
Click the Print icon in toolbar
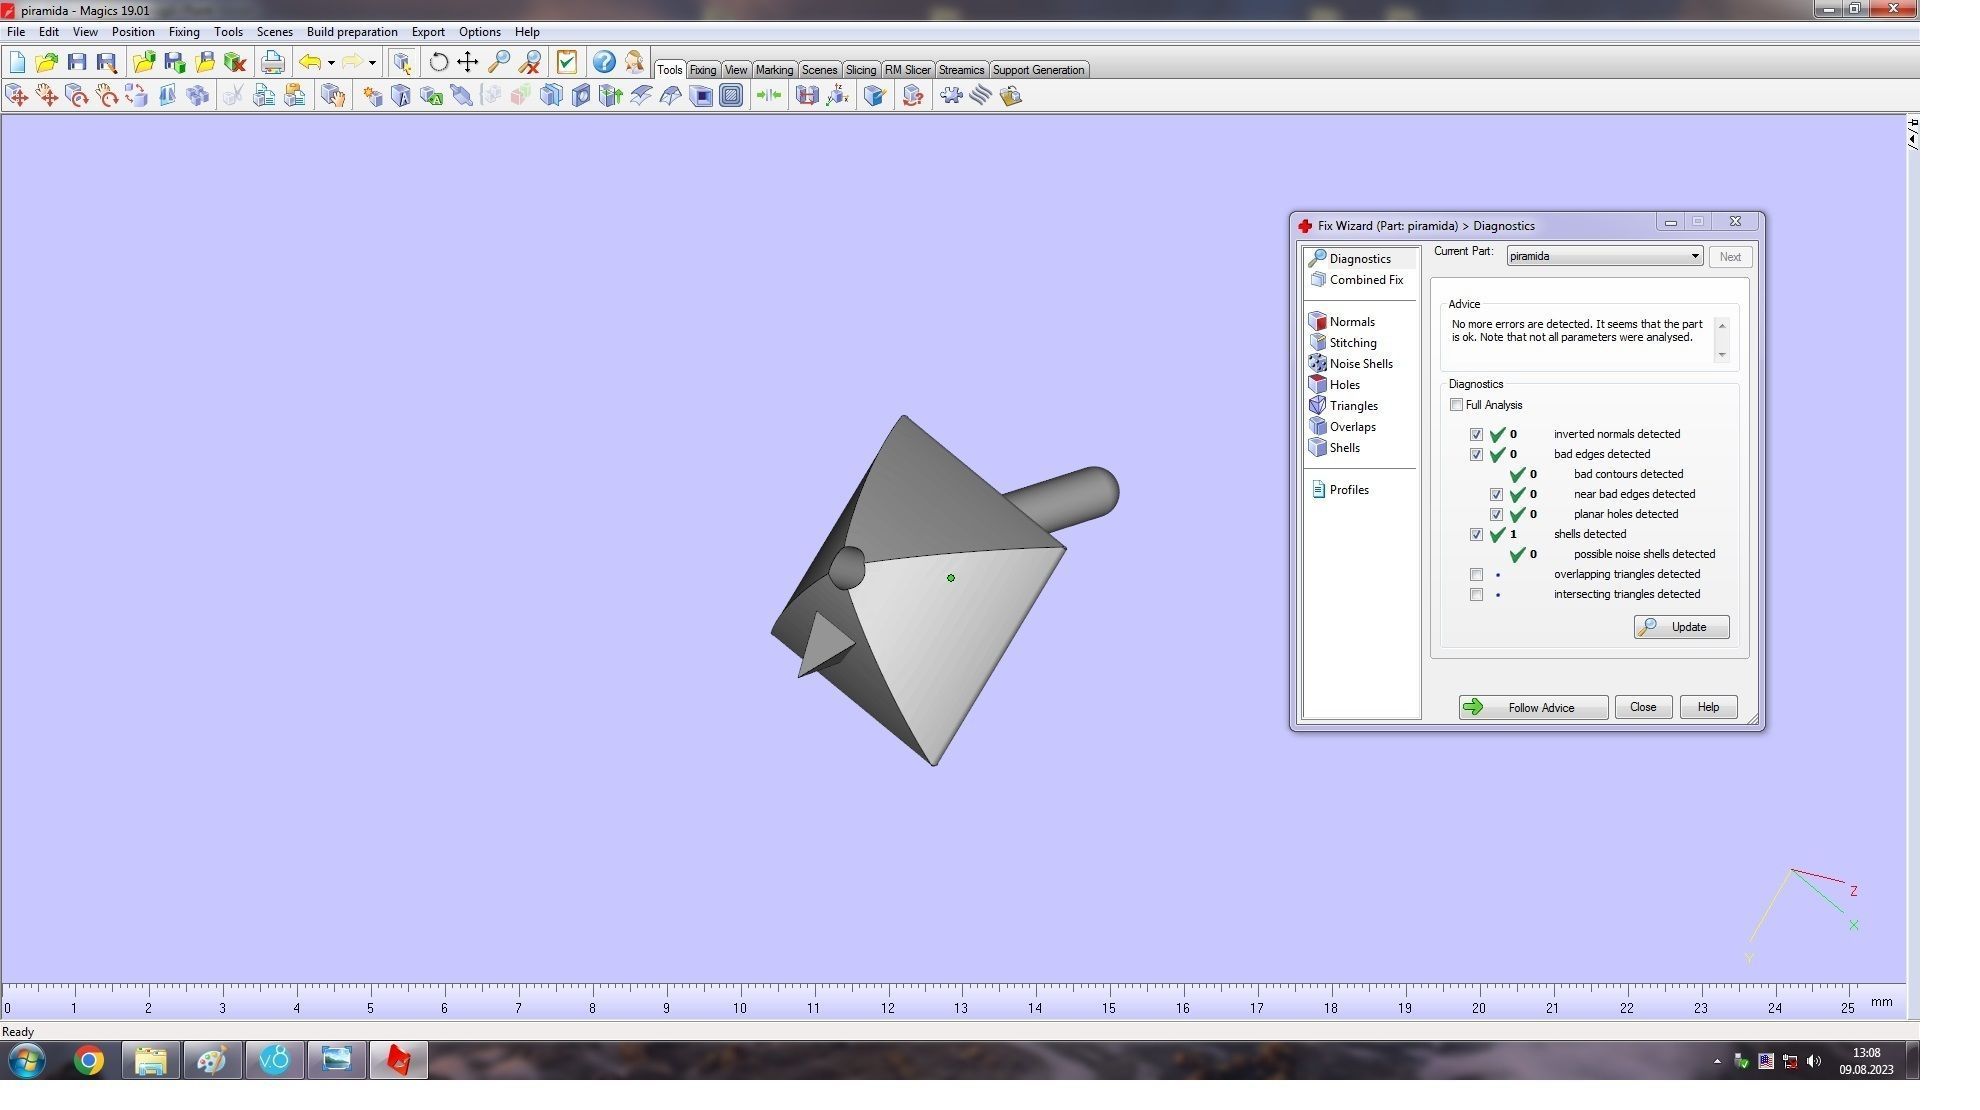pos(272,62)
